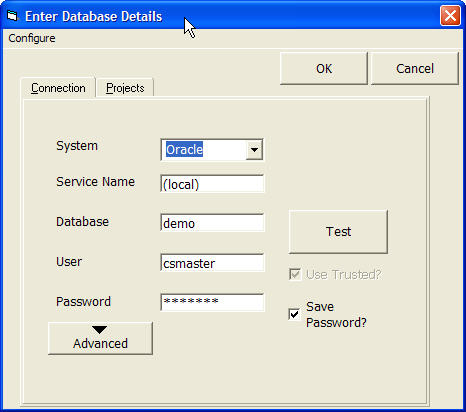Click into the Database field
The height and width of the screenshot is (412, 466).
click(x=212, y=223)
